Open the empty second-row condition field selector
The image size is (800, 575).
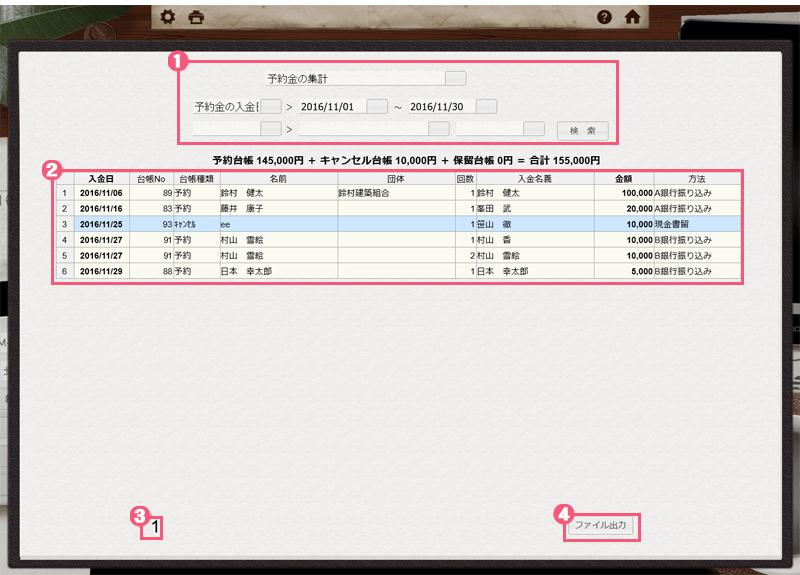pyautogui.click(x=271, y=129)
